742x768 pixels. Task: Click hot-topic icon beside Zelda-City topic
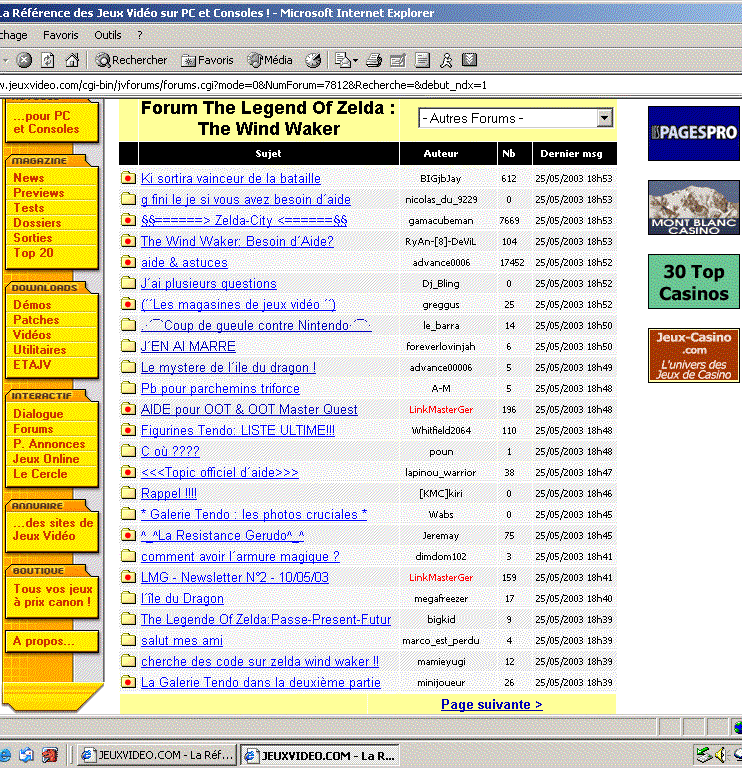[x=128, y=220]
